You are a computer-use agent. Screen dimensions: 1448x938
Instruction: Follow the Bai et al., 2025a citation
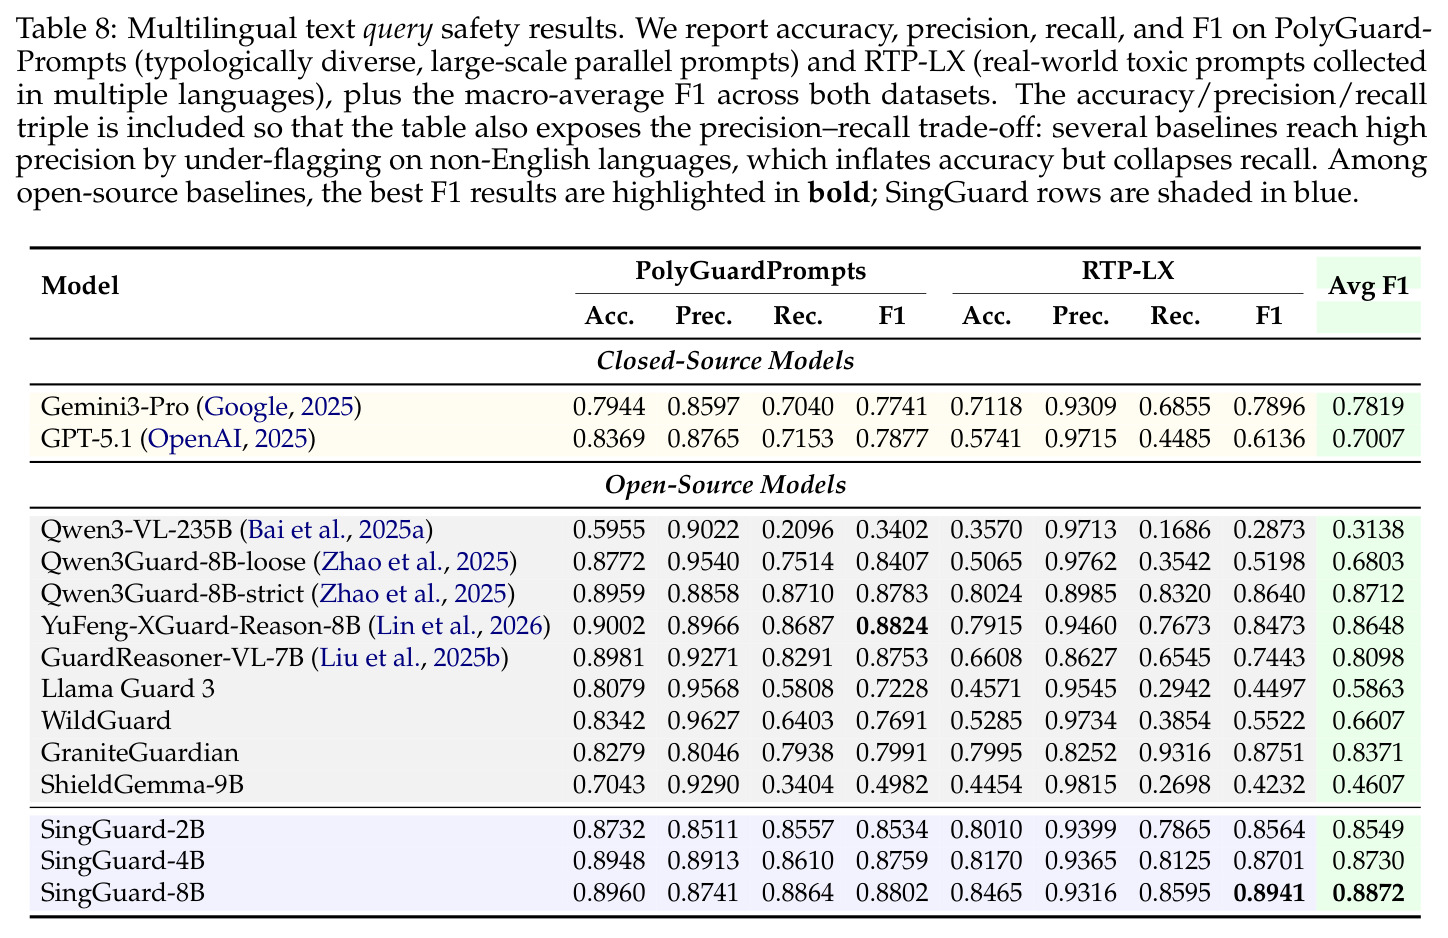pos(339,530)
